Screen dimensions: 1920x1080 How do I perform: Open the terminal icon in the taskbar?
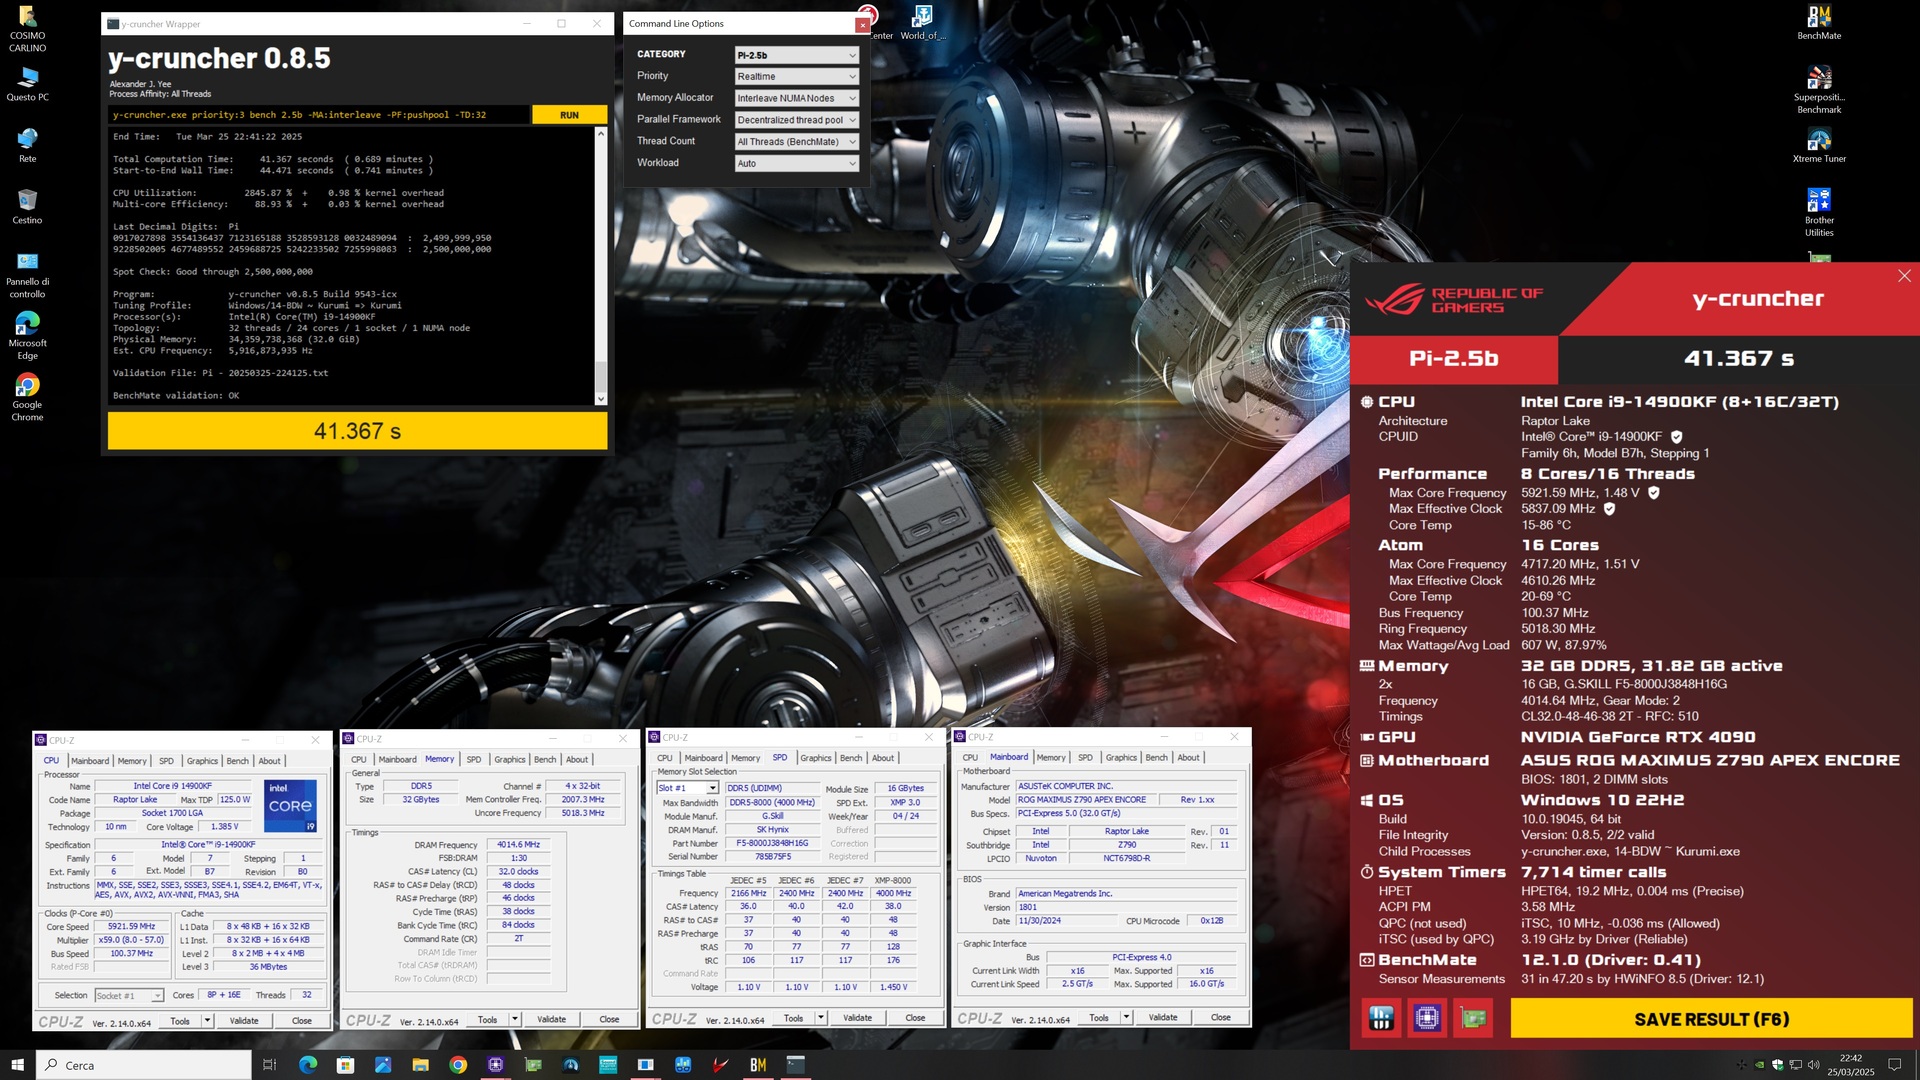coord(795,1065)
